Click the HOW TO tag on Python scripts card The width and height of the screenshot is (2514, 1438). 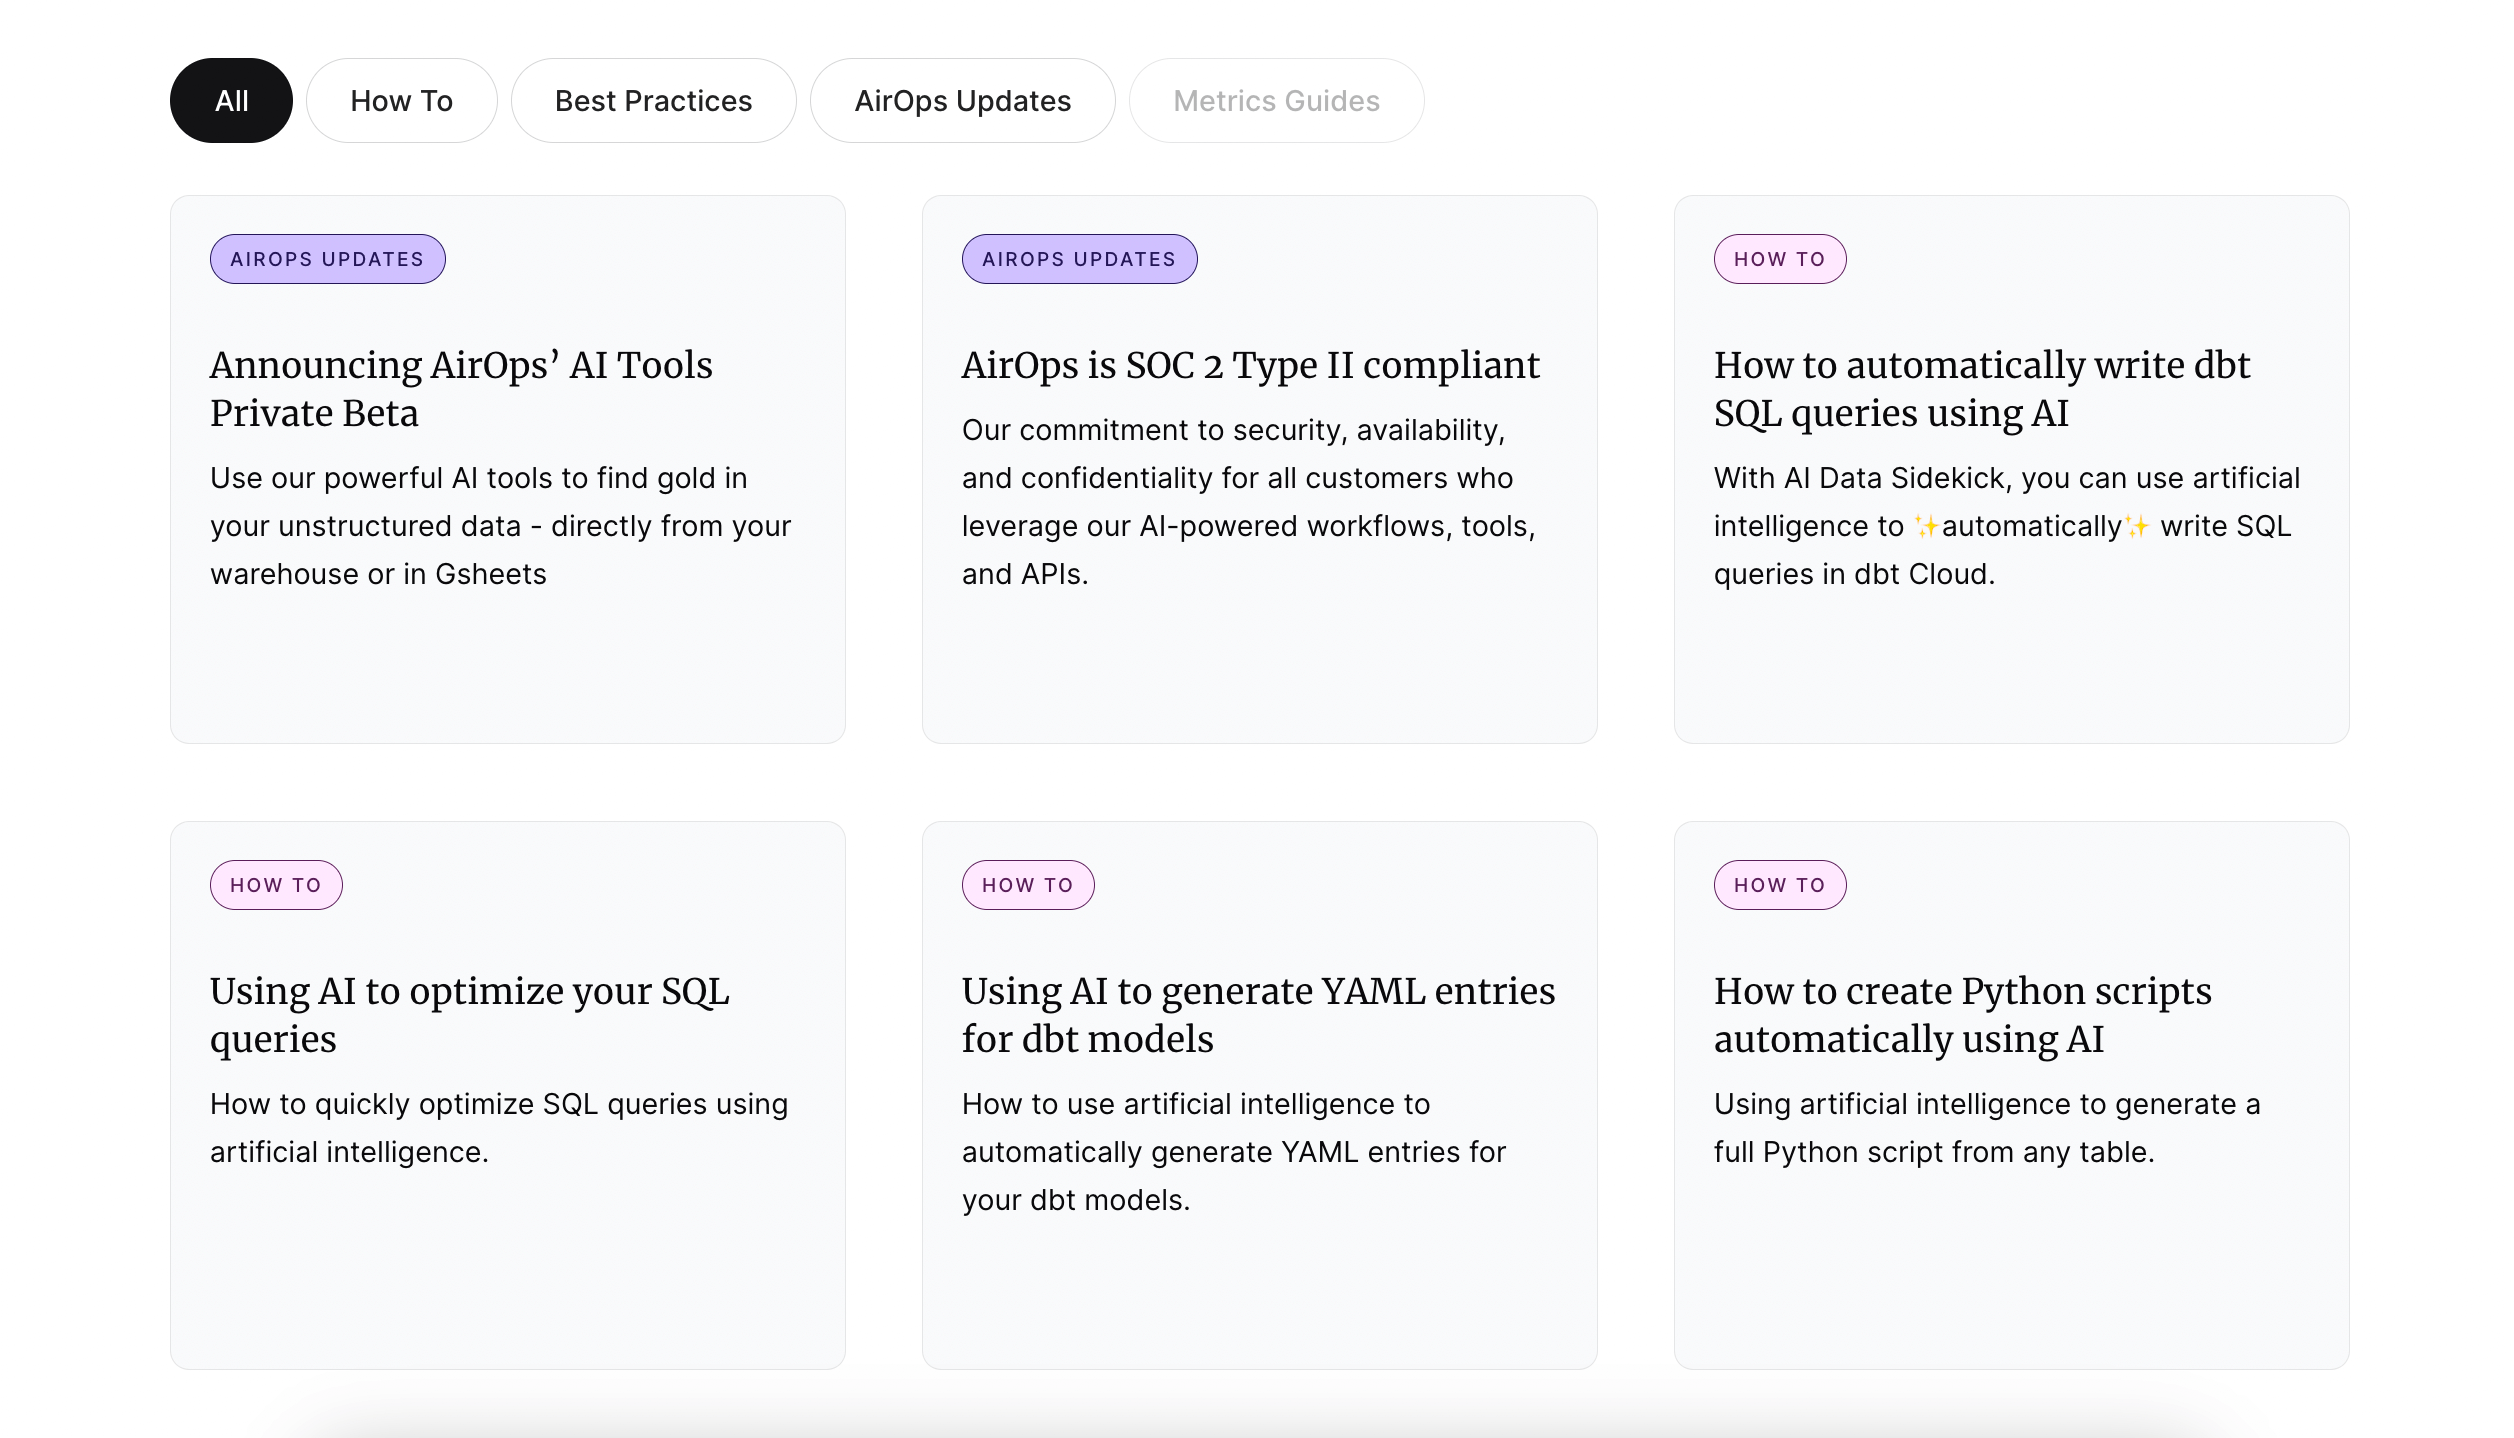click(x=1780, y=884)
